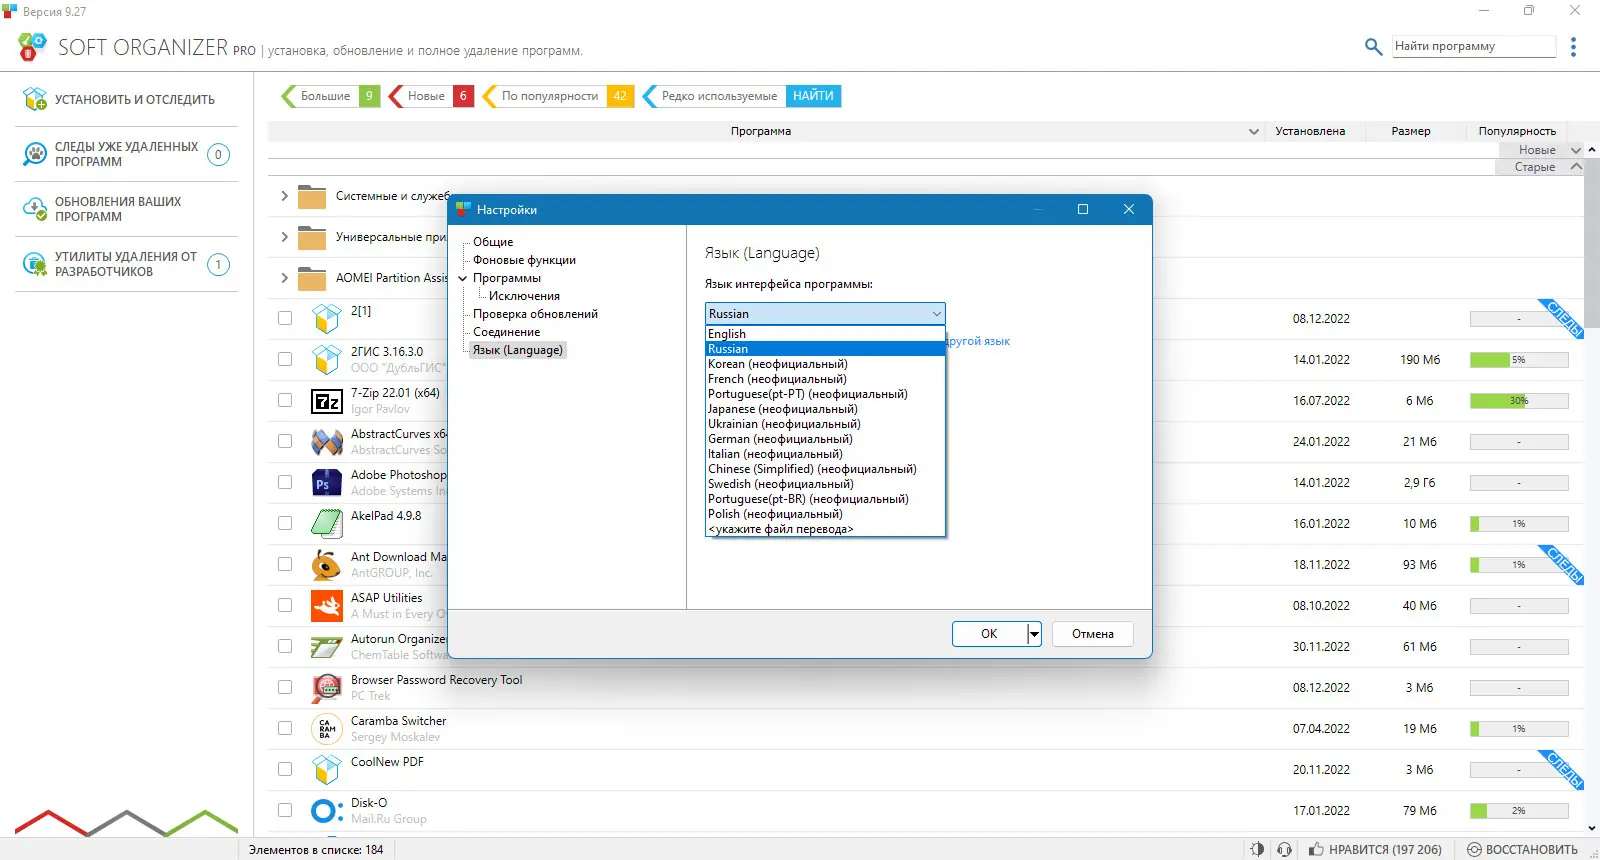Open Проверка обновлений settings section

pos(535,314)
